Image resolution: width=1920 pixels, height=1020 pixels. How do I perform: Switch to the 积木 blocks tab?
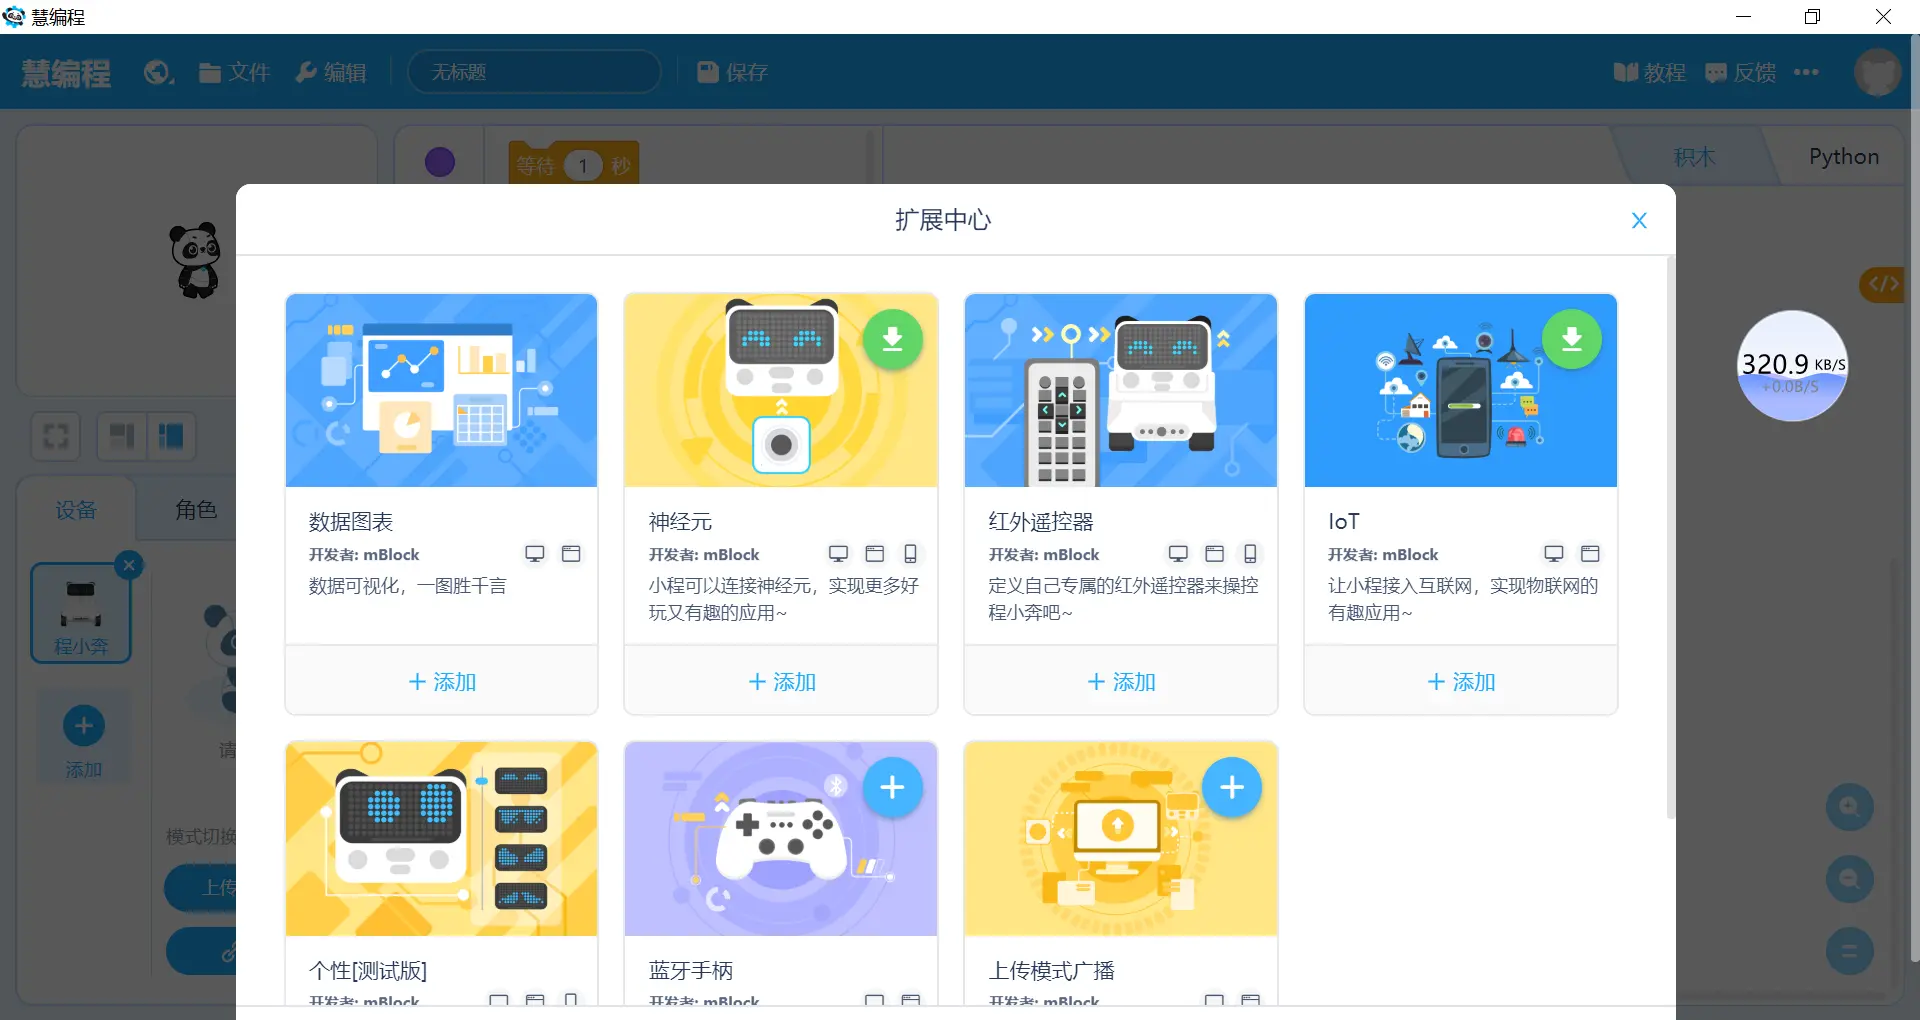point(1694,157)
